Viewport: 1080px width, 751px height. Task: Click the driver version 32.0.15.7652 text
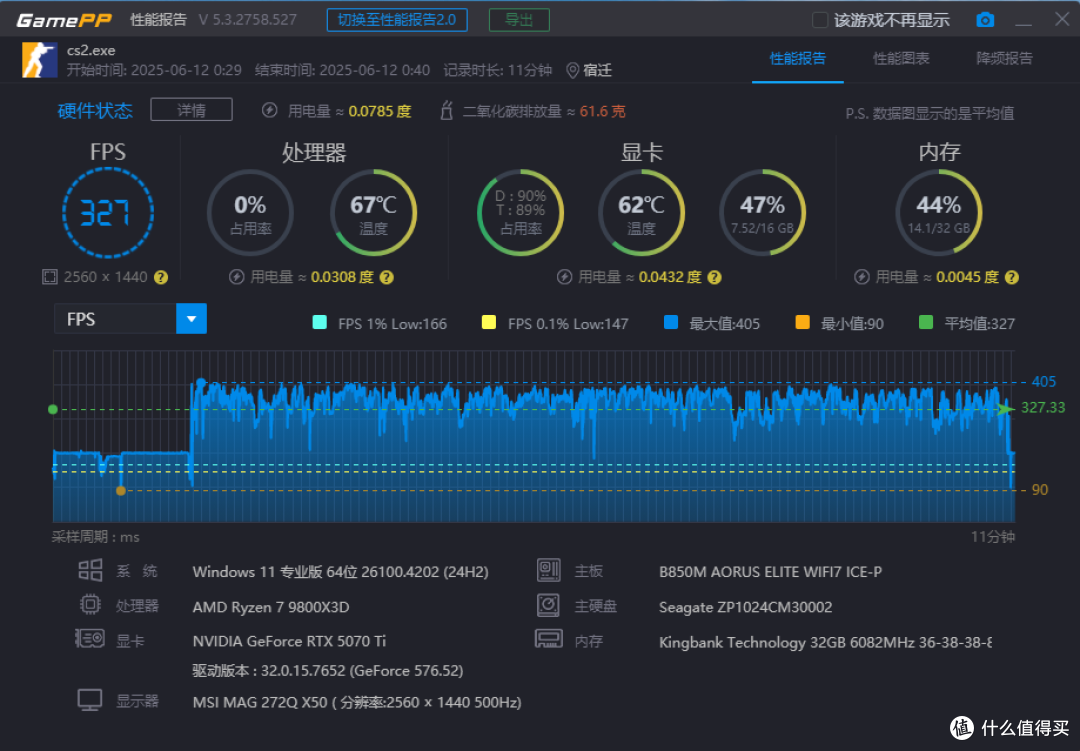327,670
